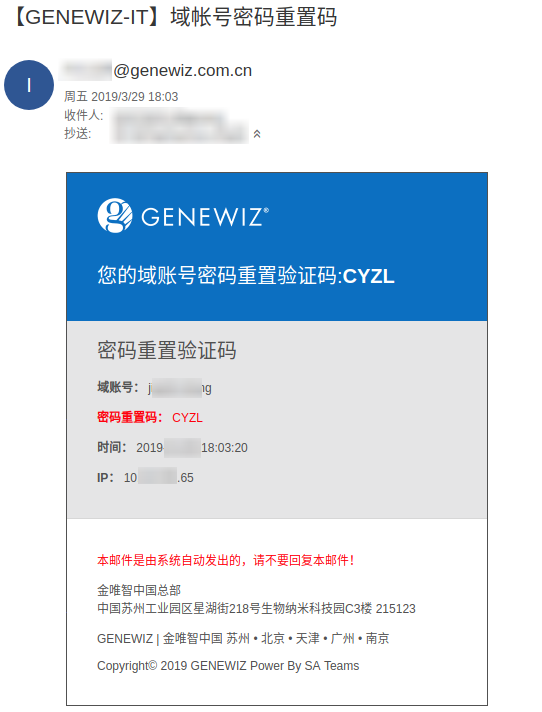
Task: Click the 域账号 domain account value
Action: click(x=179, y=388)
